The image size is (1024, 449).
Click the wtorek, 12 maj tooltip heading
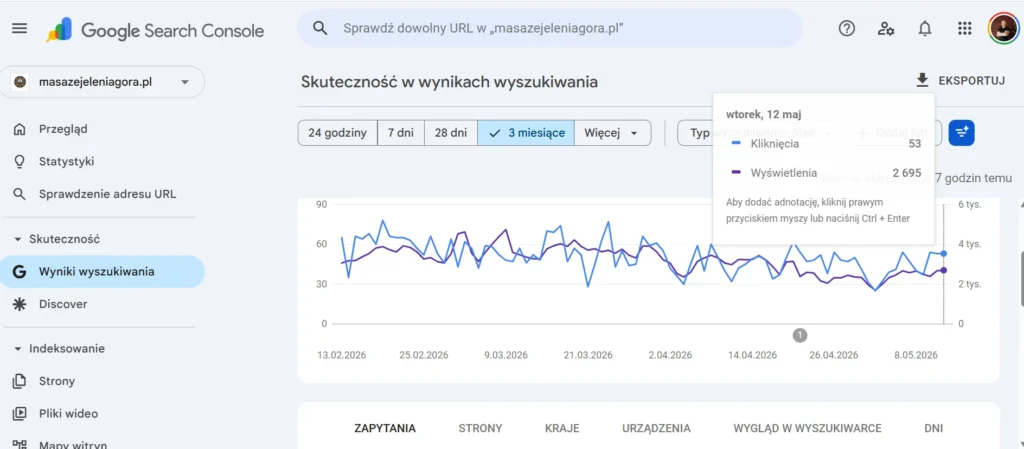pyautogui.click(x=763, y=114)
